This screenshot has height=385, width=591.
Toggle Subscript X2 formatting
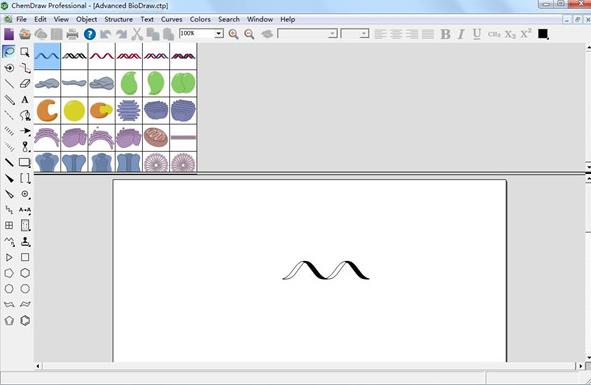(510, 34)
